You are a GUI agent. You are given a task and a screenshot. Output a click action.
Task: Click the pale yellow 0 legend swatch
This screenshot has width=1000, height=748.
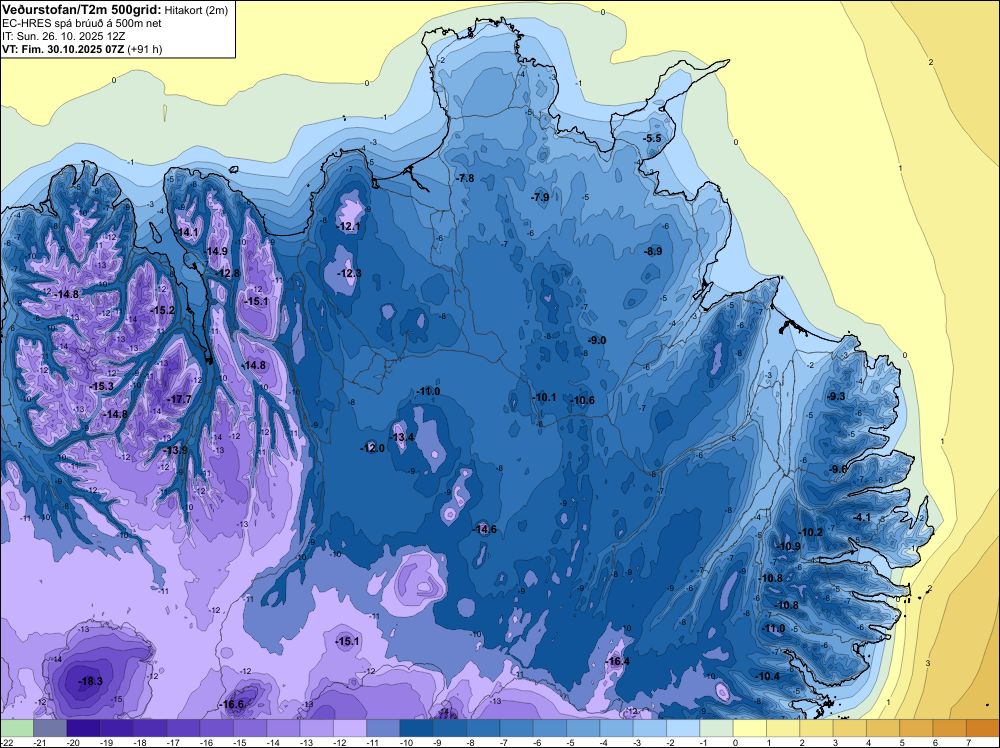[749, 727]
